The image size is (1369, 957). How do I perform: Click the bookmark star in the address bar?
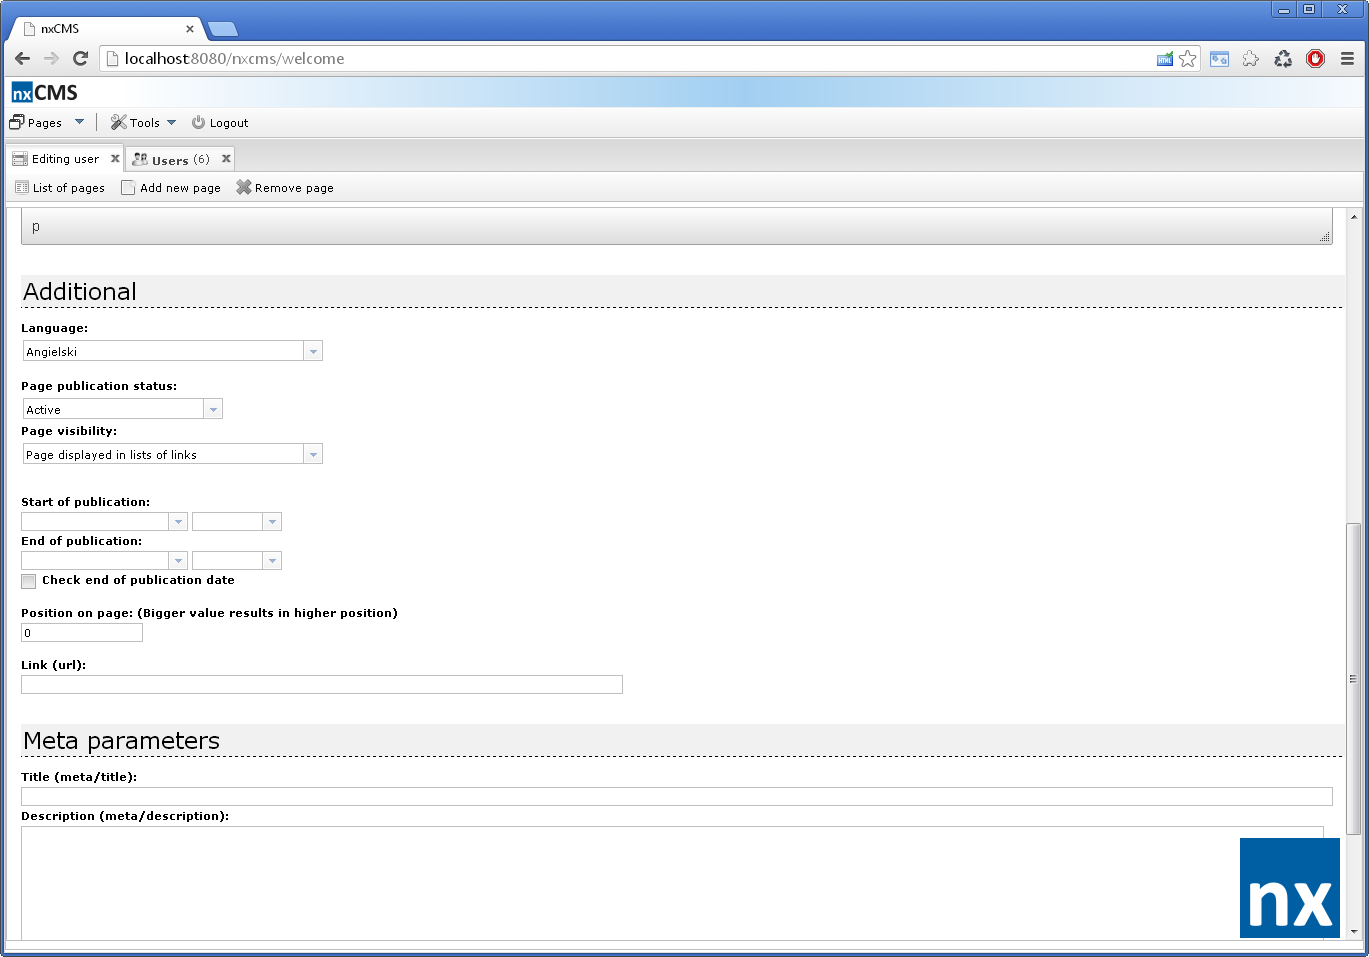(x=1188, y=58)
